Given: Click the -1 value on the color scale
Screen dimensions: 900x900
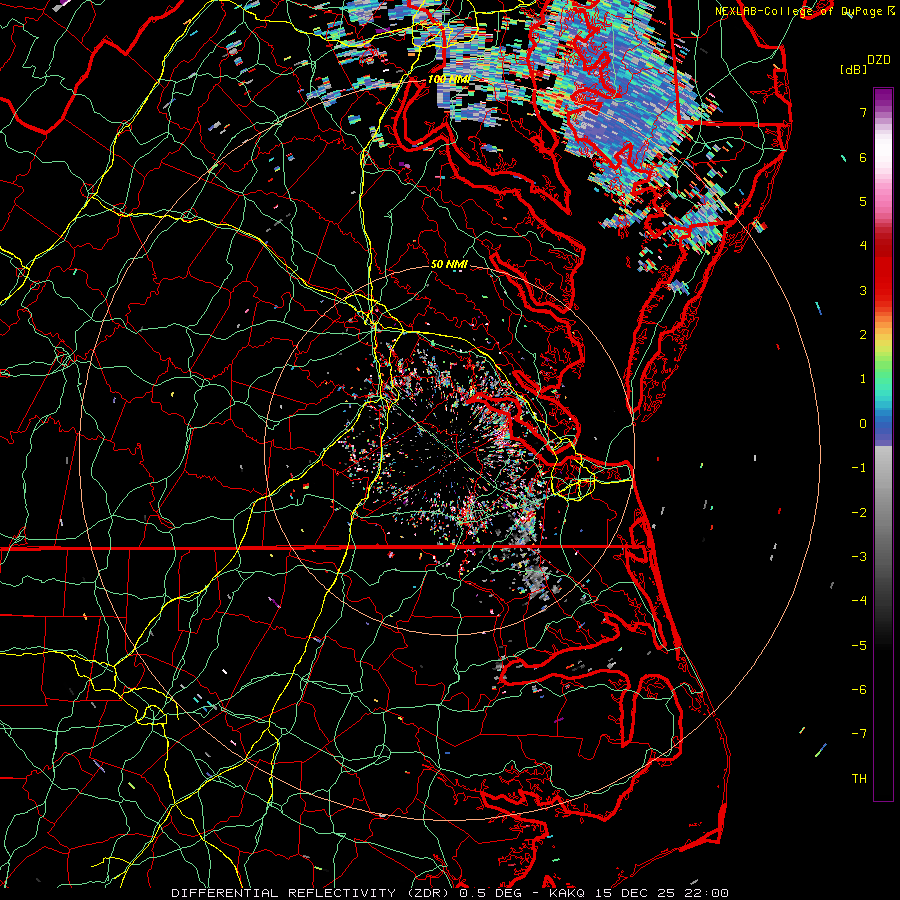Looking at the screenshot, I should tap(859, 468).
